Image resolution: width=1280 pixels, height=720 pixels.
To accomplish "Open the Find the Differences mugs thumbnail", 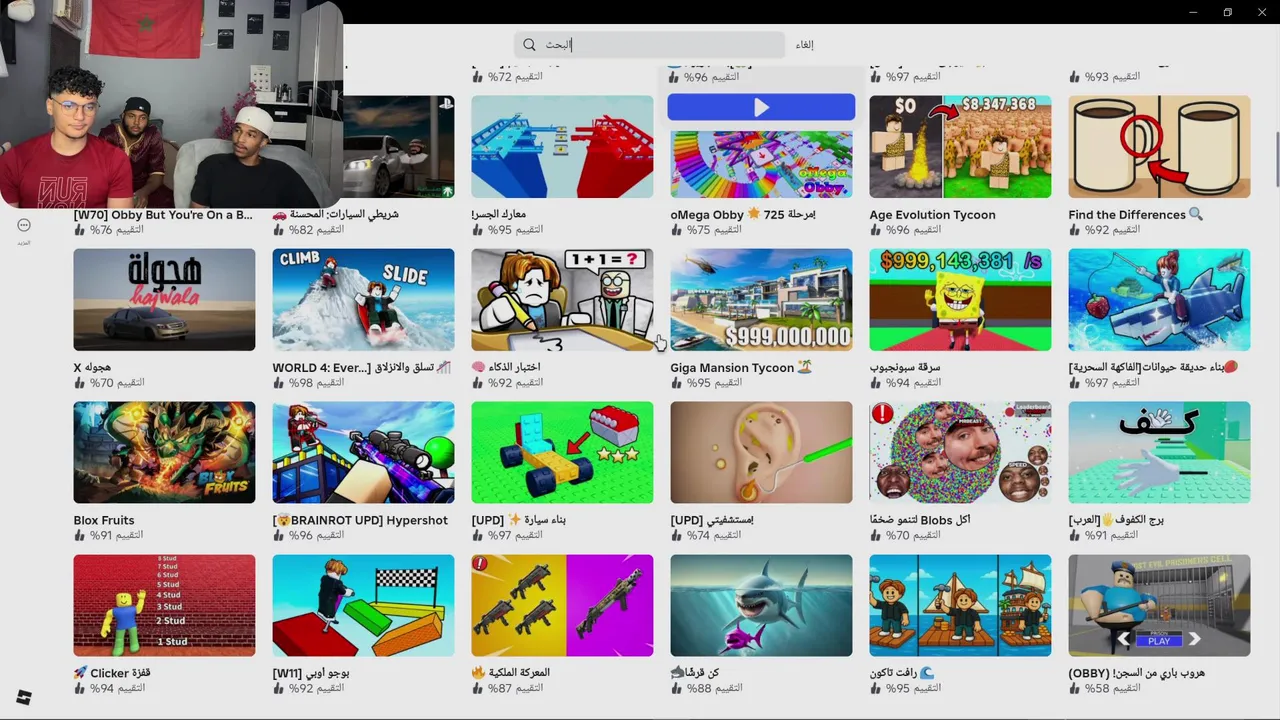I will point(1159,147).
